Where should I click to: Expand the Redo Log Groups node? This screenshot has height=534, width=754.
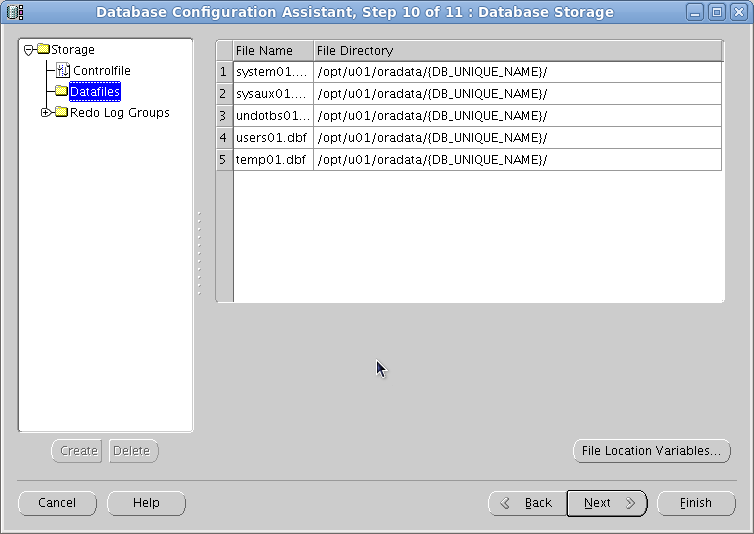point(46,113)
